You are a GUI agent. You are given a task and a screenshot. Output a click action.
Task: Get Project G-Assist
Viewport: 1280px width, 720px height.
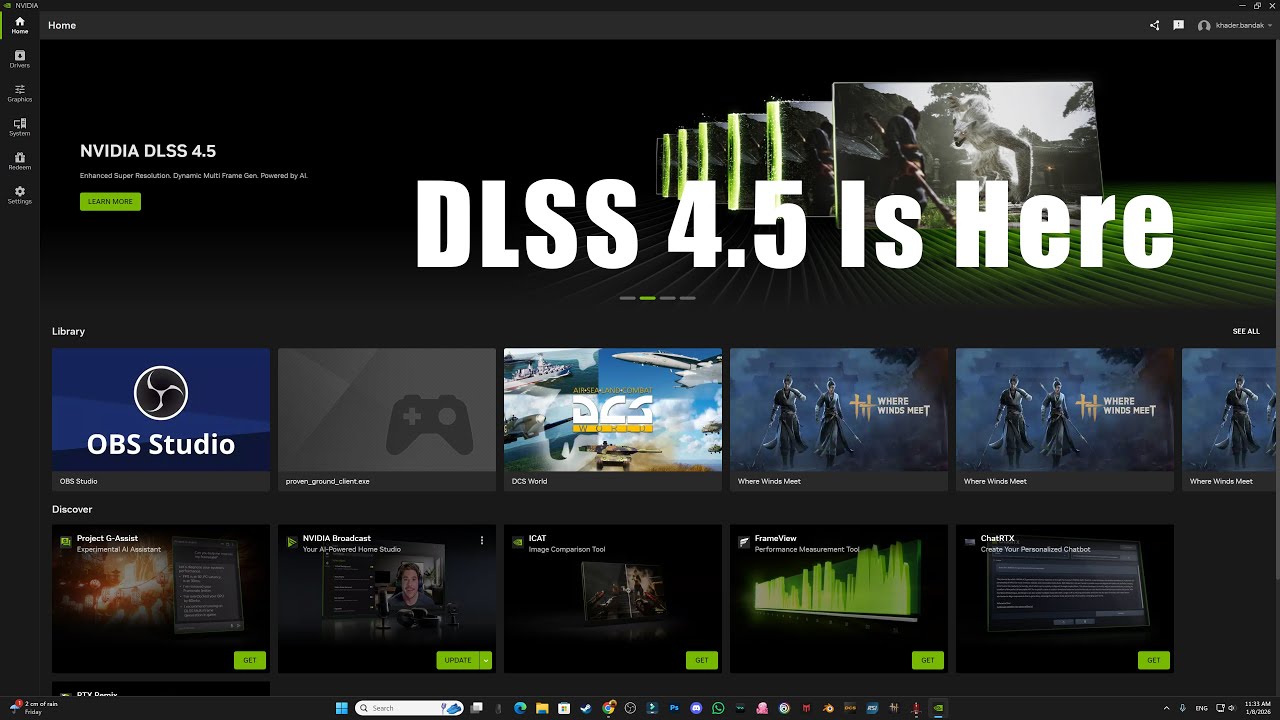pyautogui.click(x=250, y=660)
